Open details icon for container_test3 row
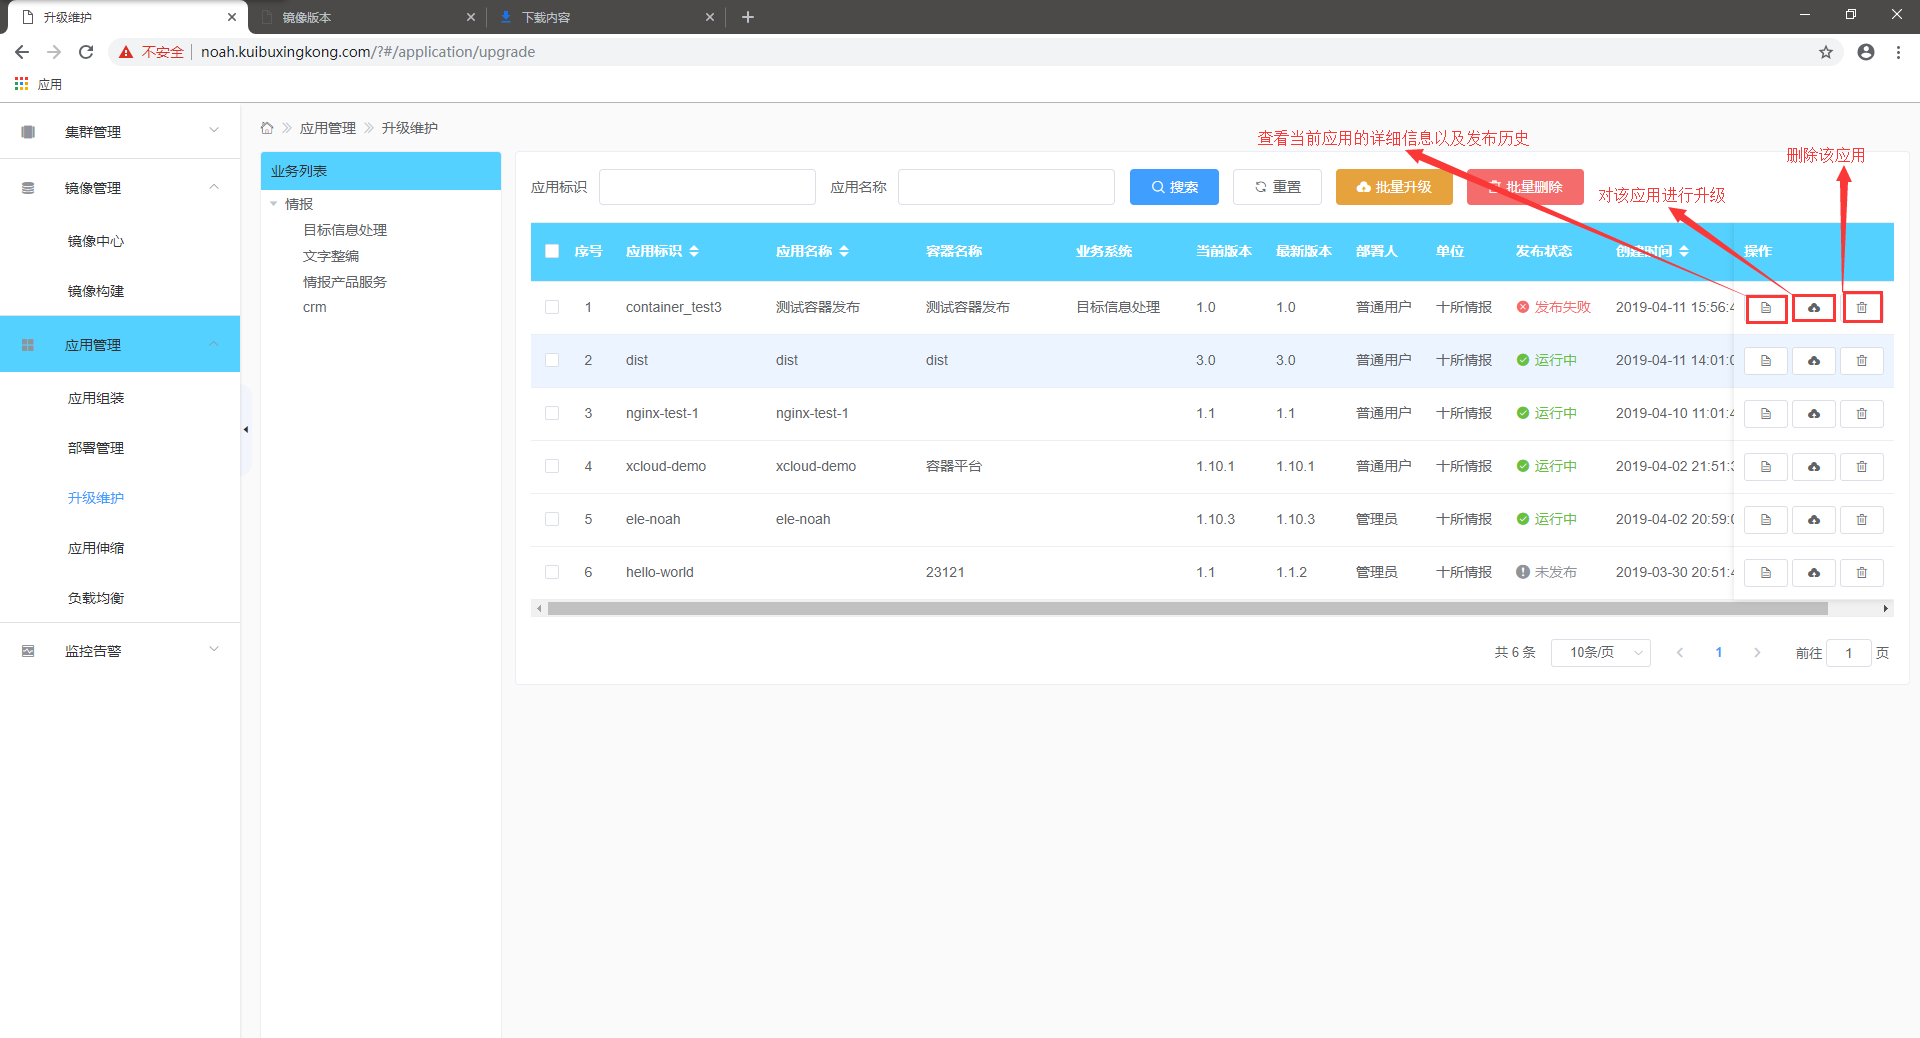Viewport: 1920px width, 1038px height. (x=1765, y=308)
